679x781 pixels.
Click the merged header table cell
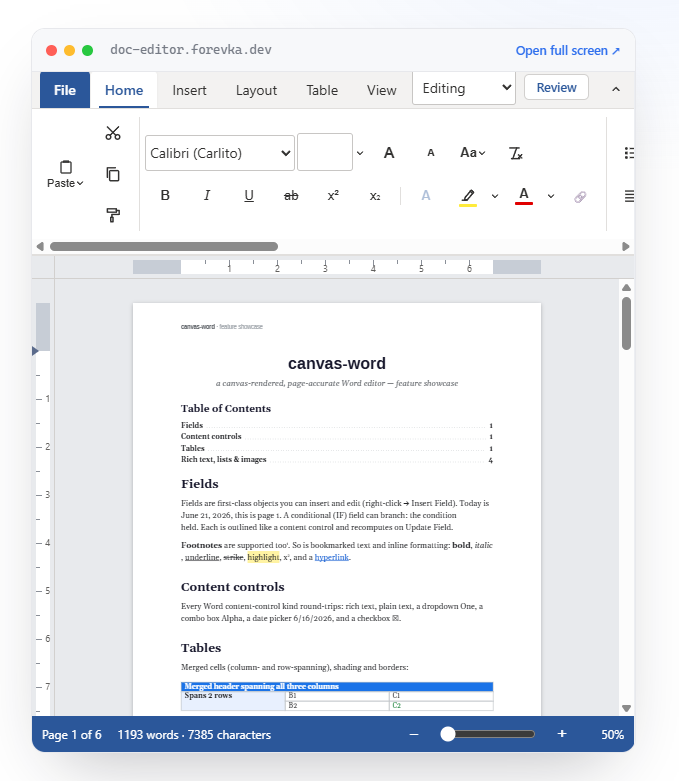click(x=337, y=686)
